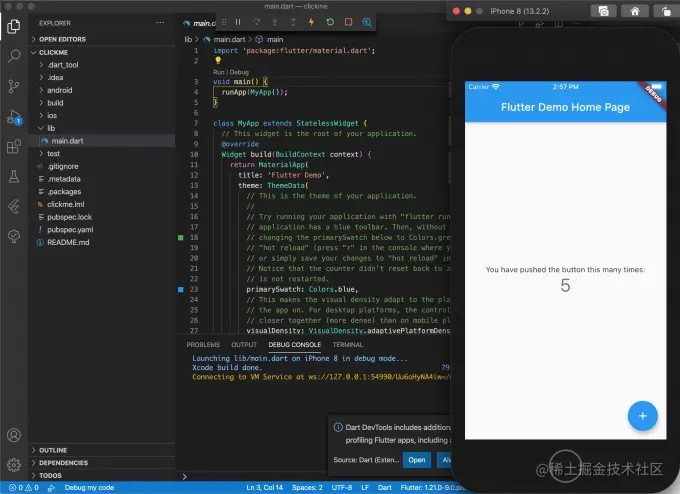680x494 pixels.
Task: Click the Run CodeLens link above main
Action: [218, 72]
